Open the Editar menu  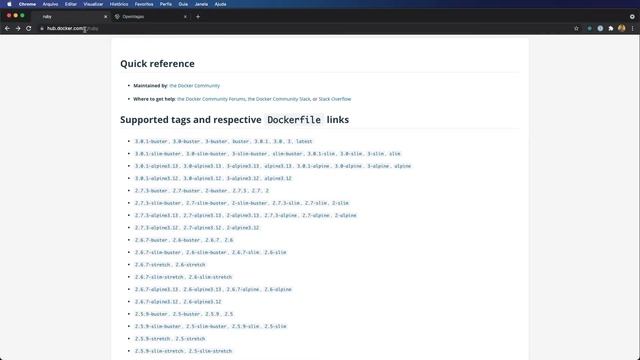[x=71, y=4]
